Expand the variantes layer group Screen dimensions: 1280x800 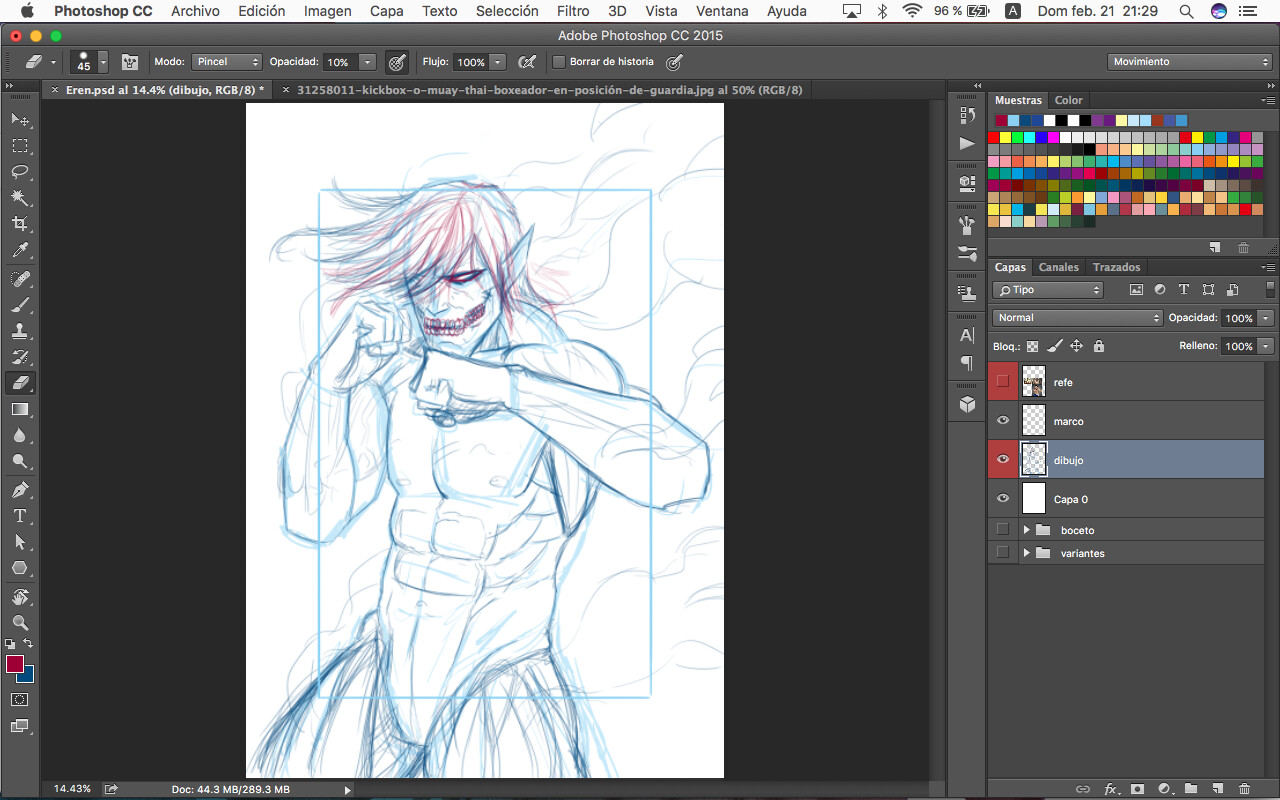[x=1026, y=553]
